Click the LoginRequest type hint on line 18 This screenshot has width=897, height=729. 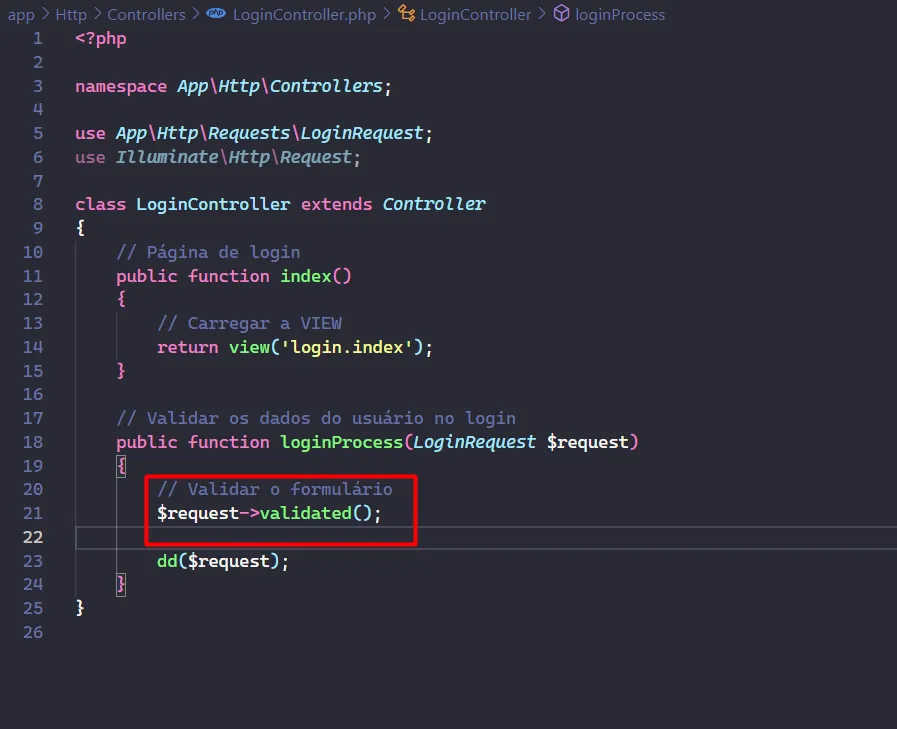(475, 442)
